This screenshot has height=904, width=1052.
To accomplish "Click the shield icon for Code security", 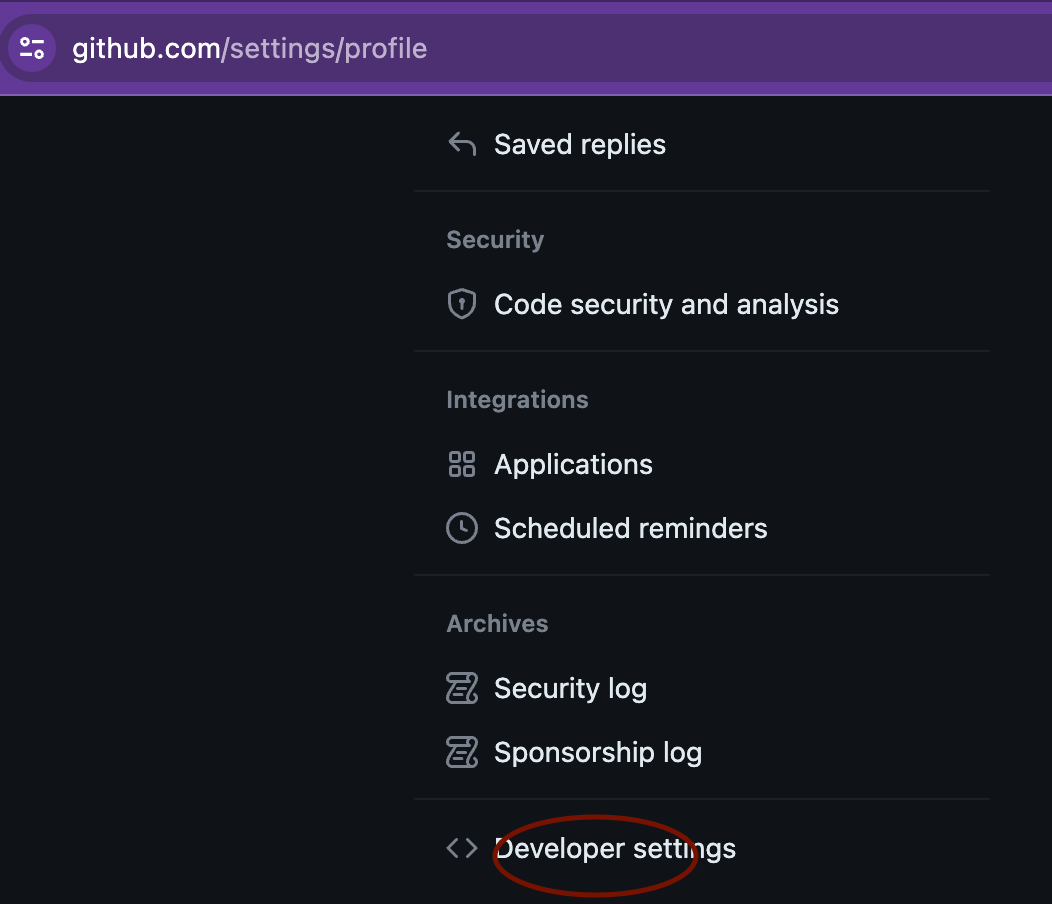I will 462,304.
